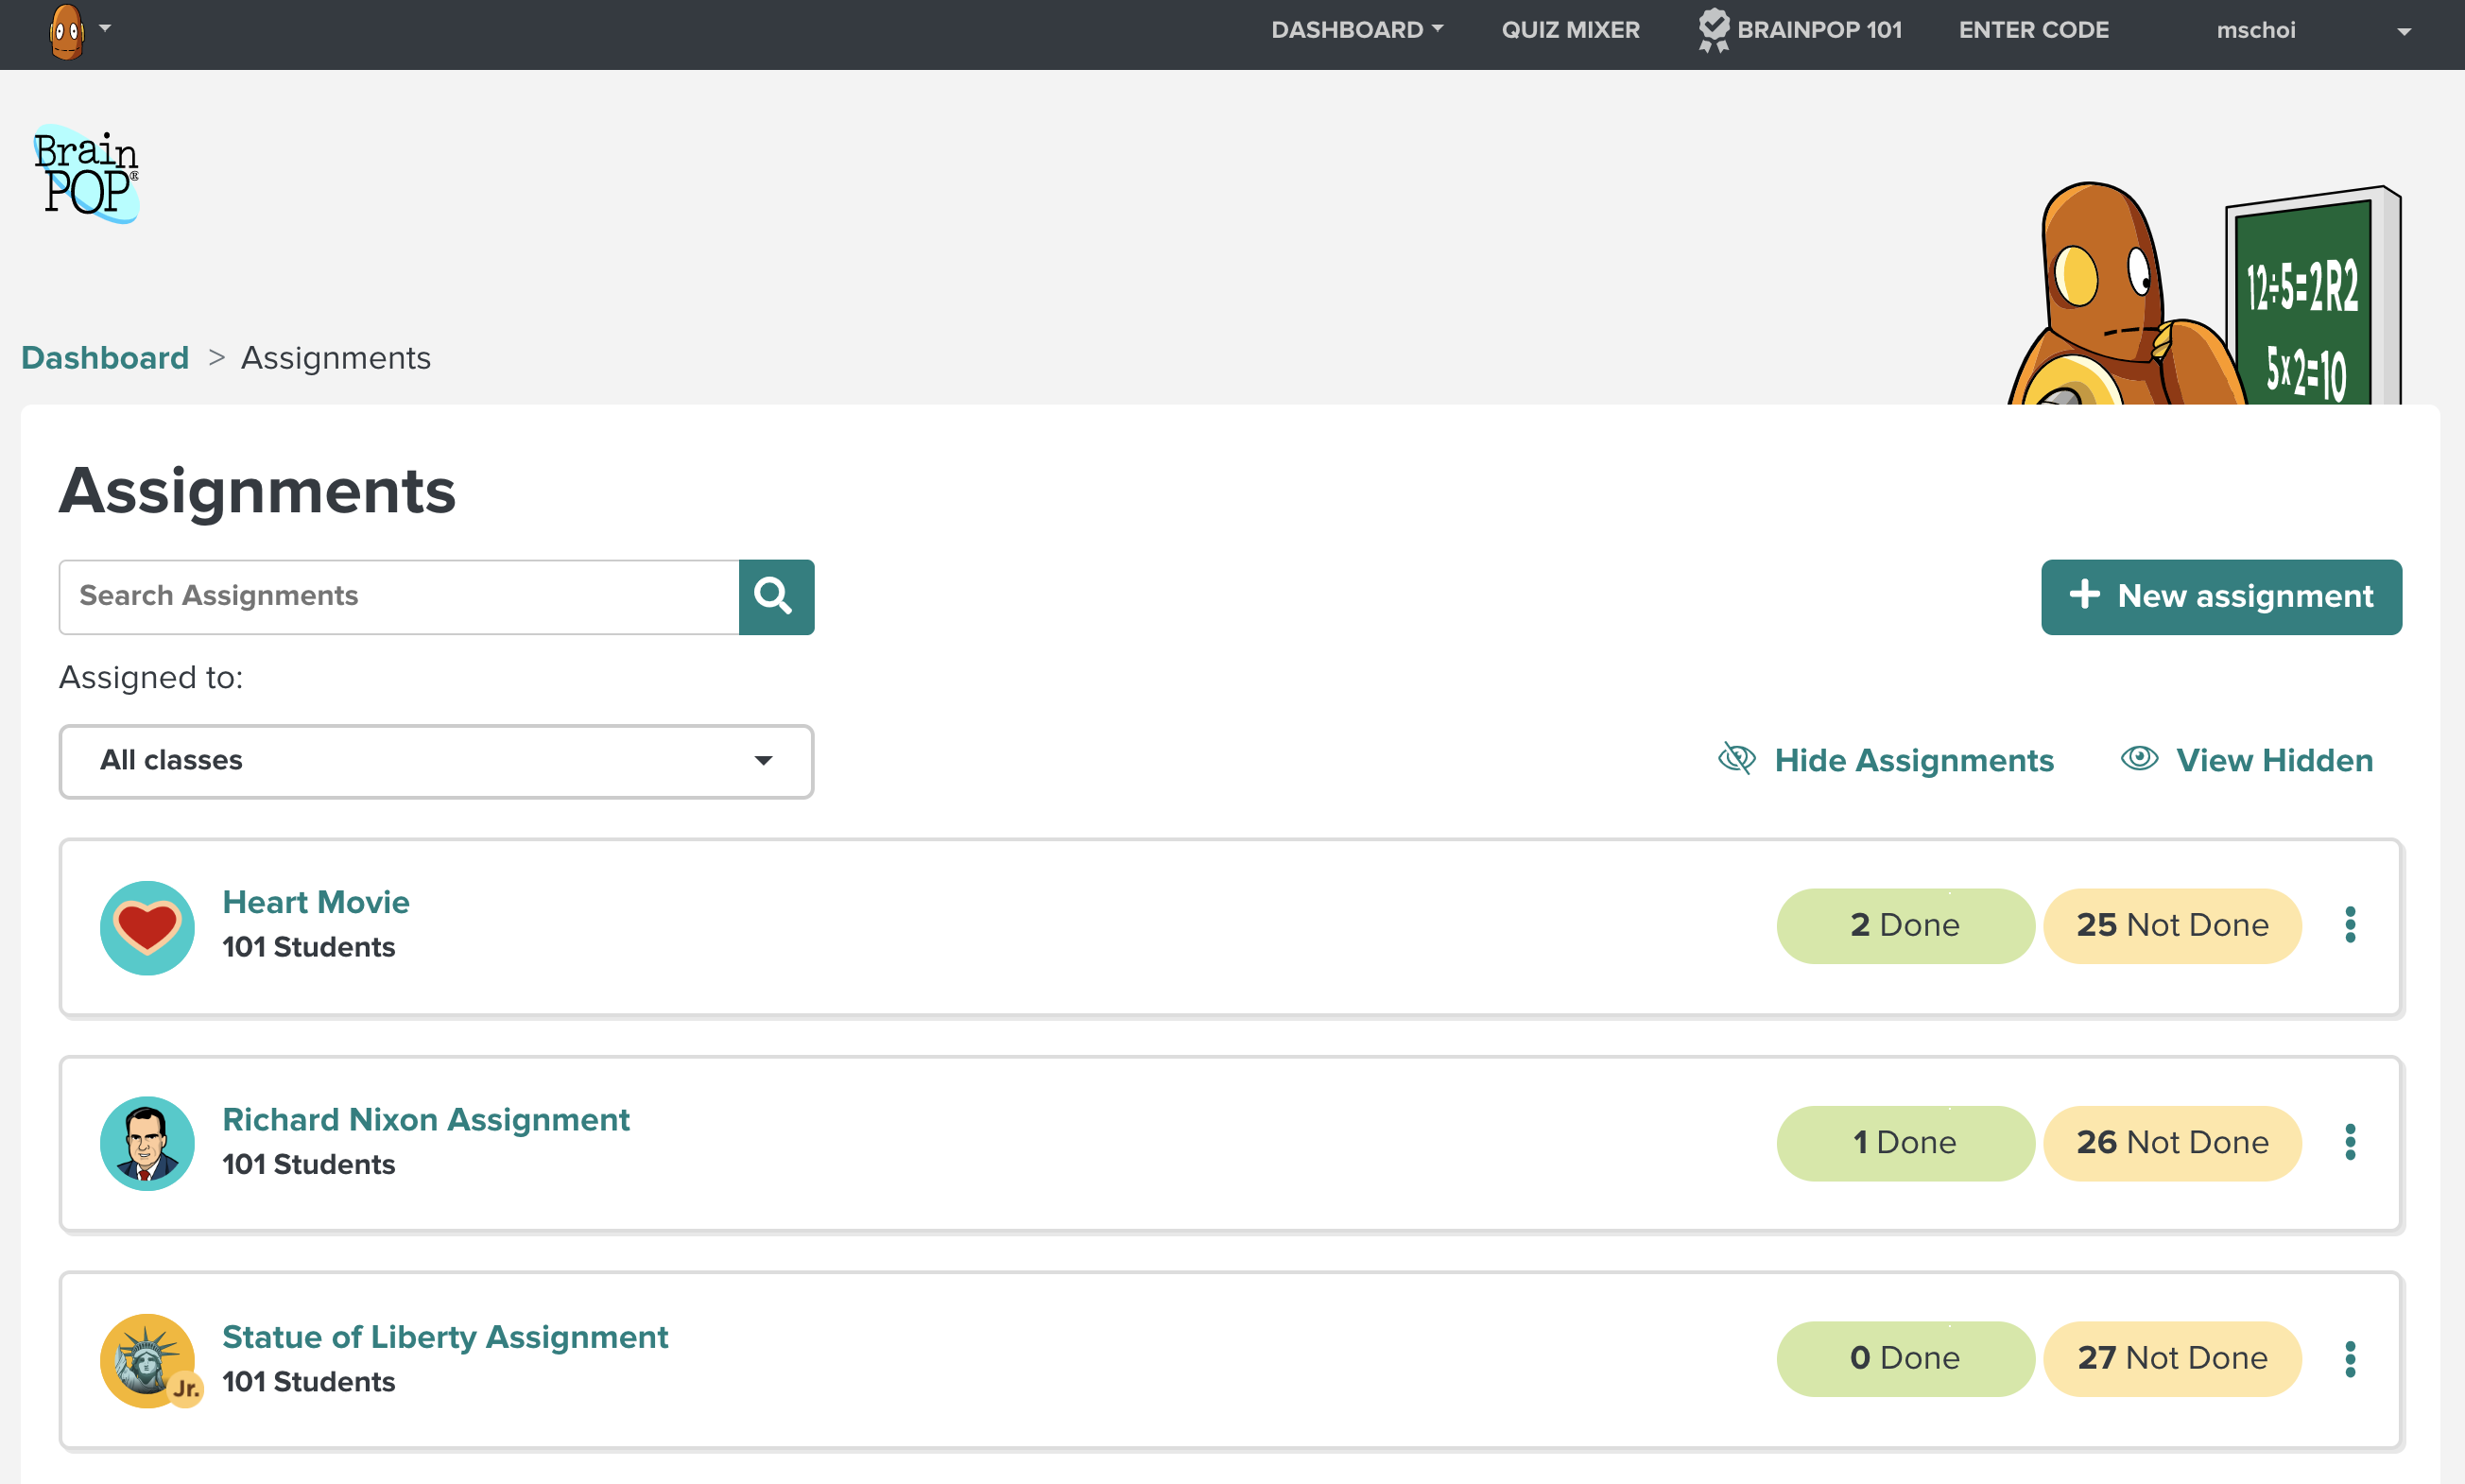Click 27 Not Done for Statue of Liberty
This screenshot has width=2465, height=1484.
pos(2172,1358)
